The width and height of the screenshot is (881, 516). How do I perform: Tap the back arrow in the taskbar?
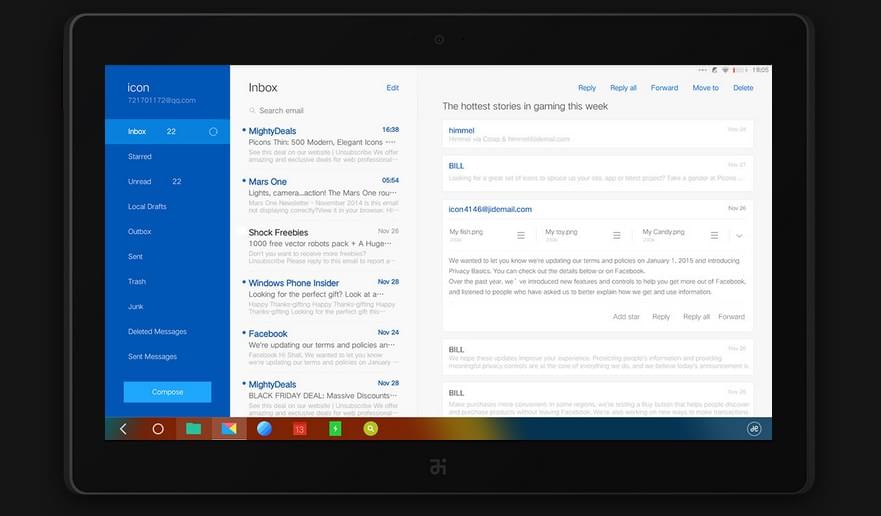tap(123, 429)
